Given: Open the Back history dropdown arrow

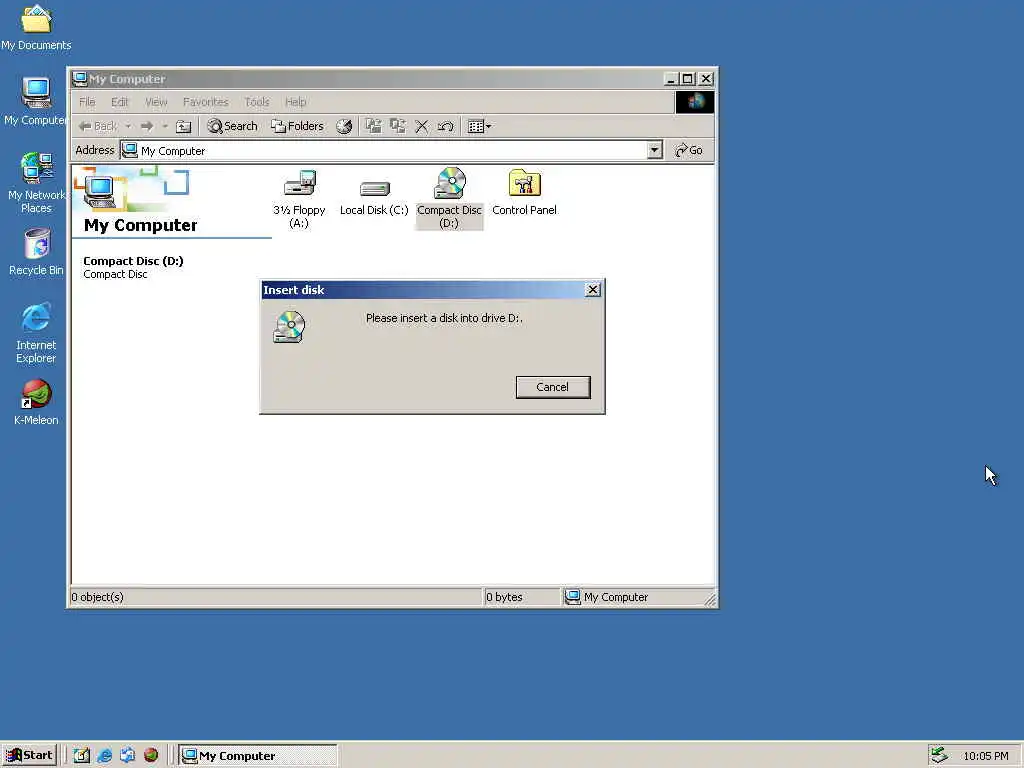Looking at the screenshot, I should tap(128, 126).
